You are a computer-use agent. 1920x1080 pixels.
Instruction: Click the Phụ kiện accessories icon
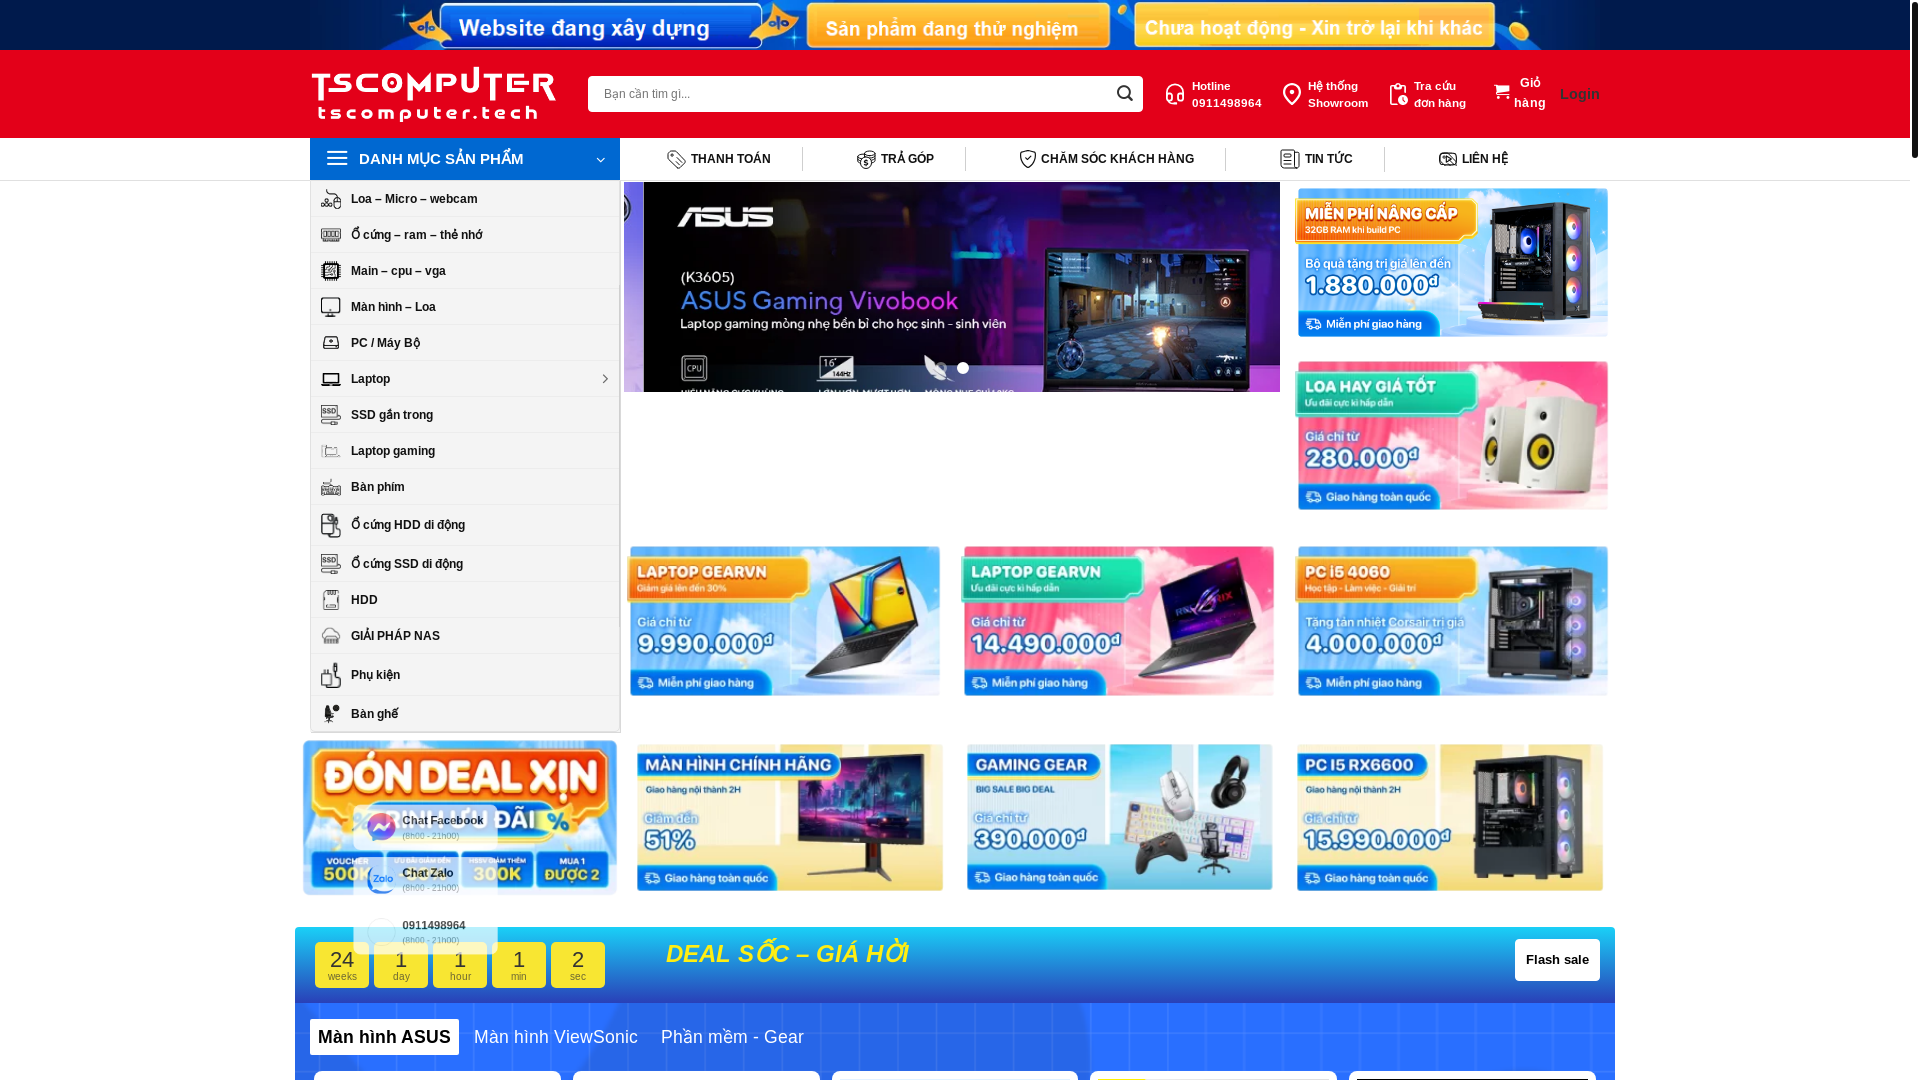pyautogui.click(x=331, y=675)
